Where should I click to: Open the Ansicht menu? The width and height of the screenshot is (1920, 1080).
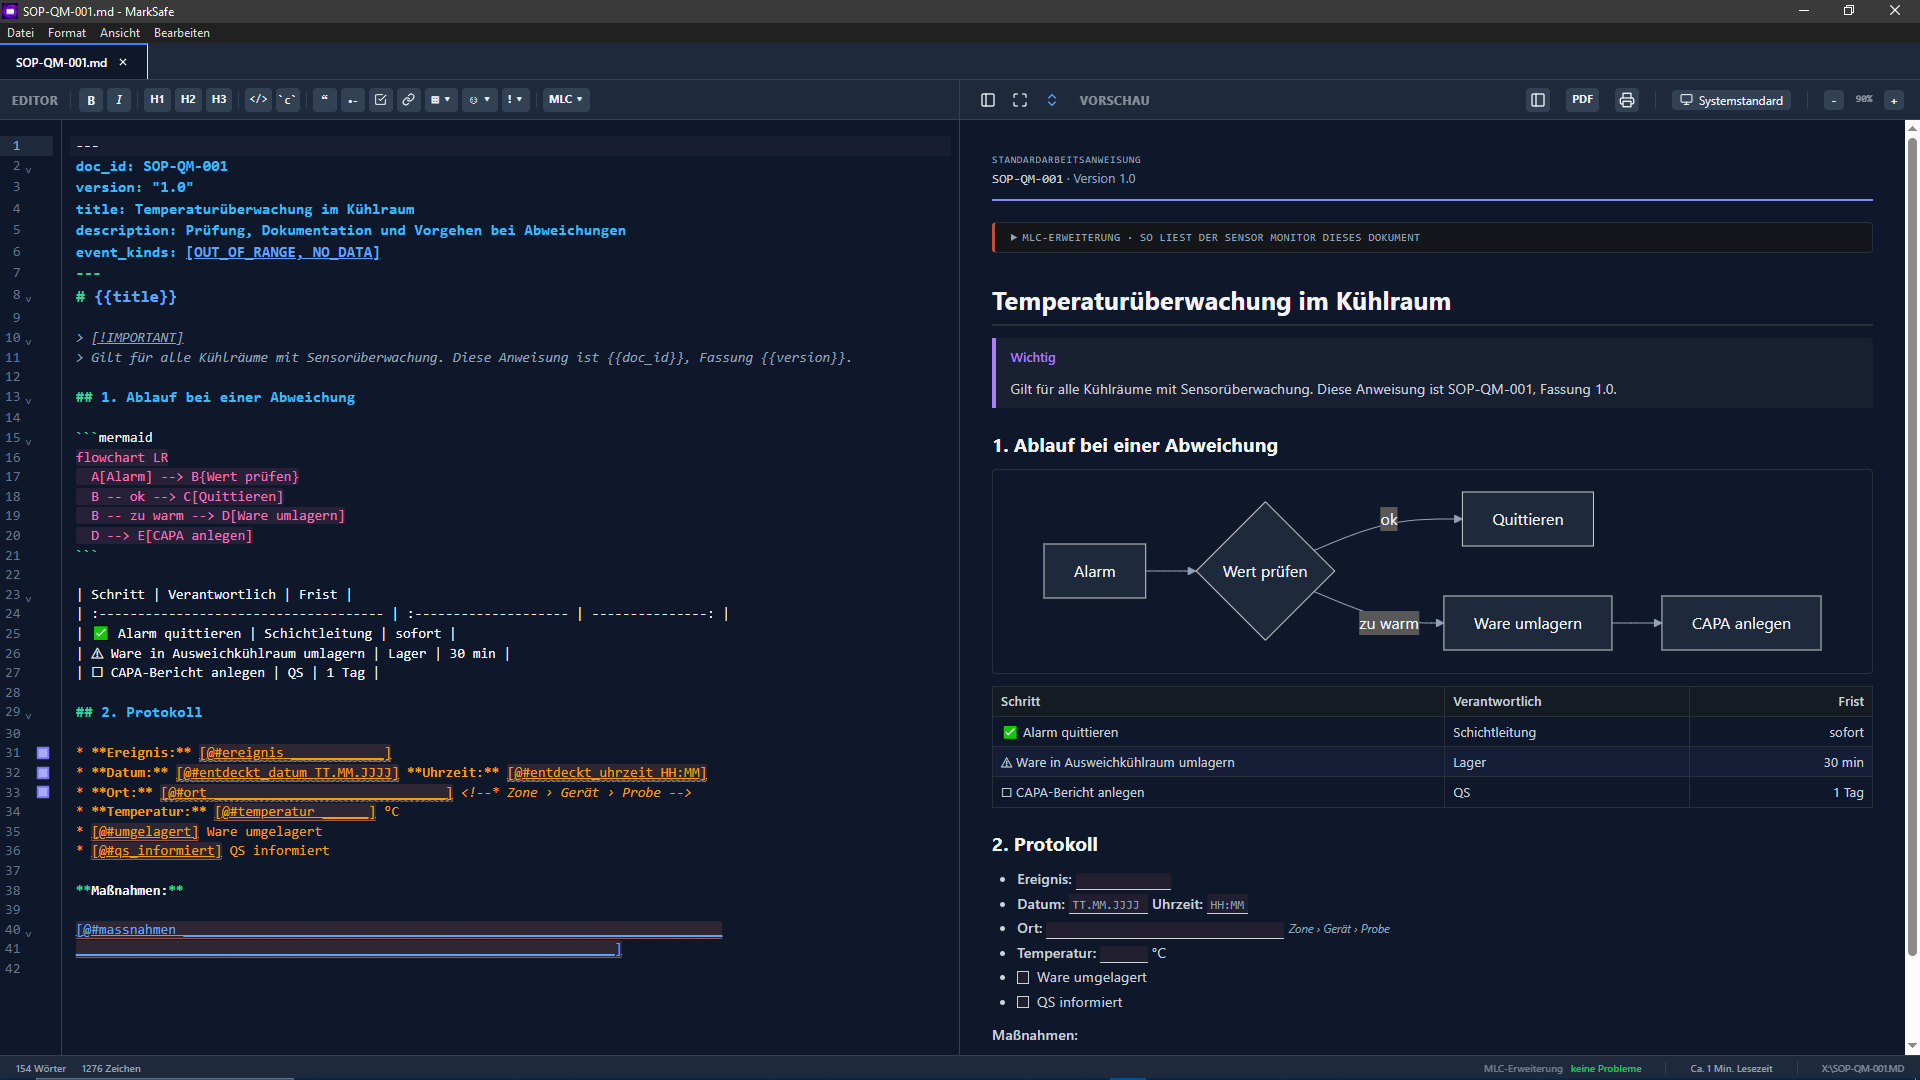120,33
